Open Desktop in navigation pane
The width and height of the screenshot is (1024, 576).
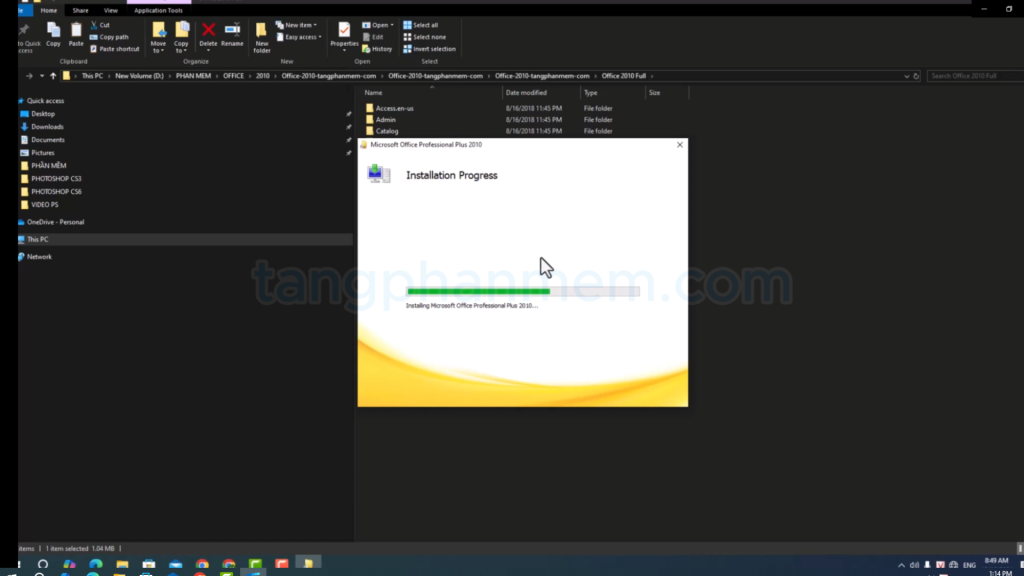pos(42,114)
